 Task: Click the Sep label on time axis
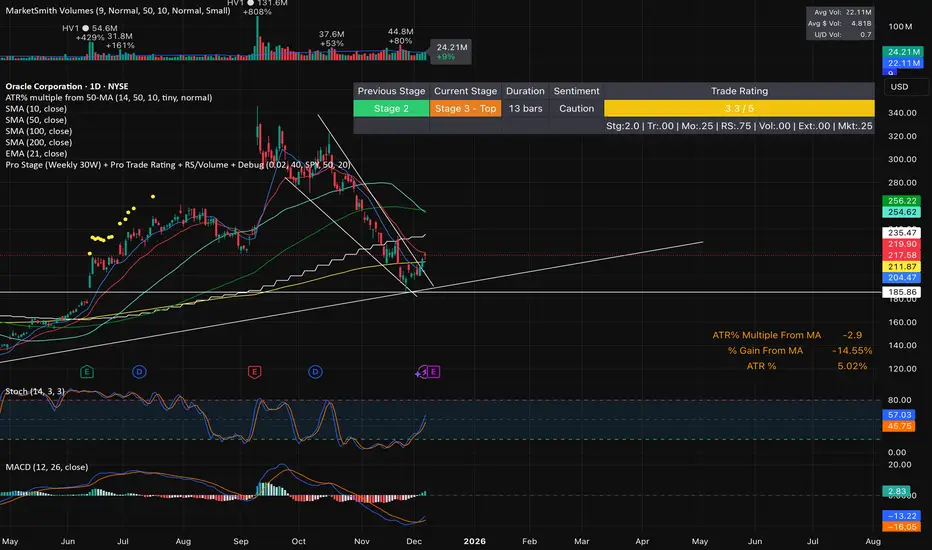[241, 541]
